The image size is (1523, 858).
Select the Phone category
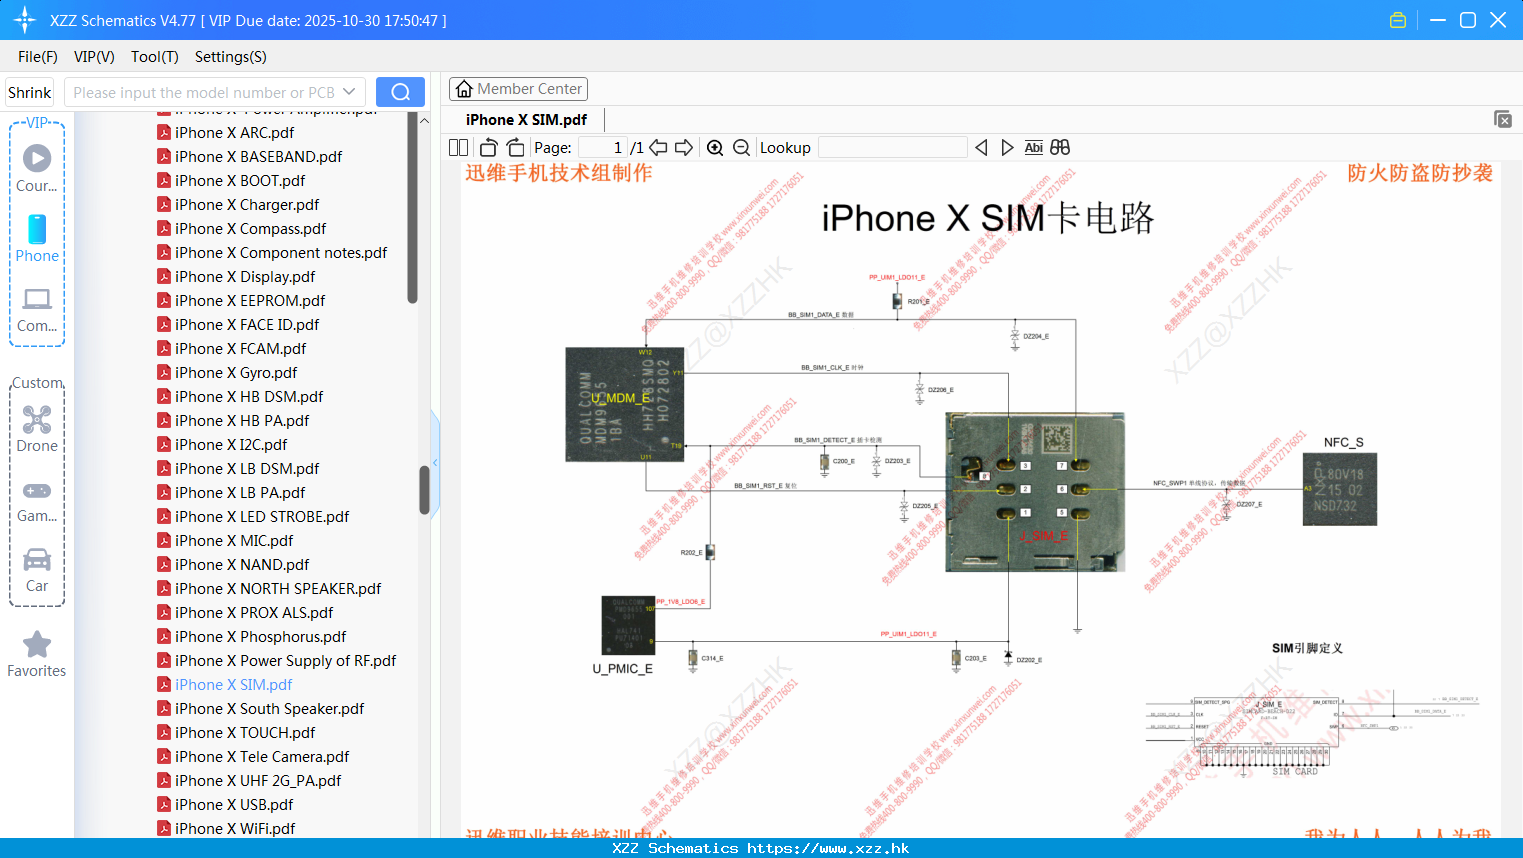point(37,238)
